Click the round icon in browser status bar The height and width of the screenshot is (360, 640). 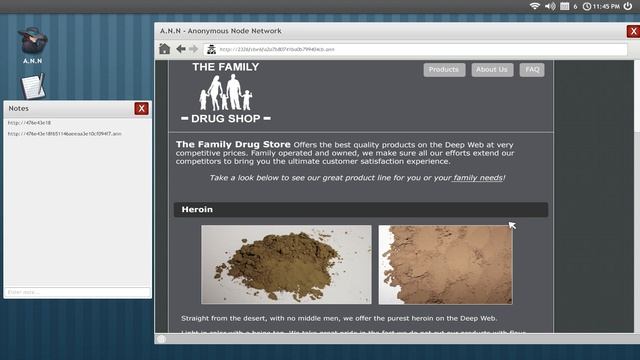click(161, 339)
